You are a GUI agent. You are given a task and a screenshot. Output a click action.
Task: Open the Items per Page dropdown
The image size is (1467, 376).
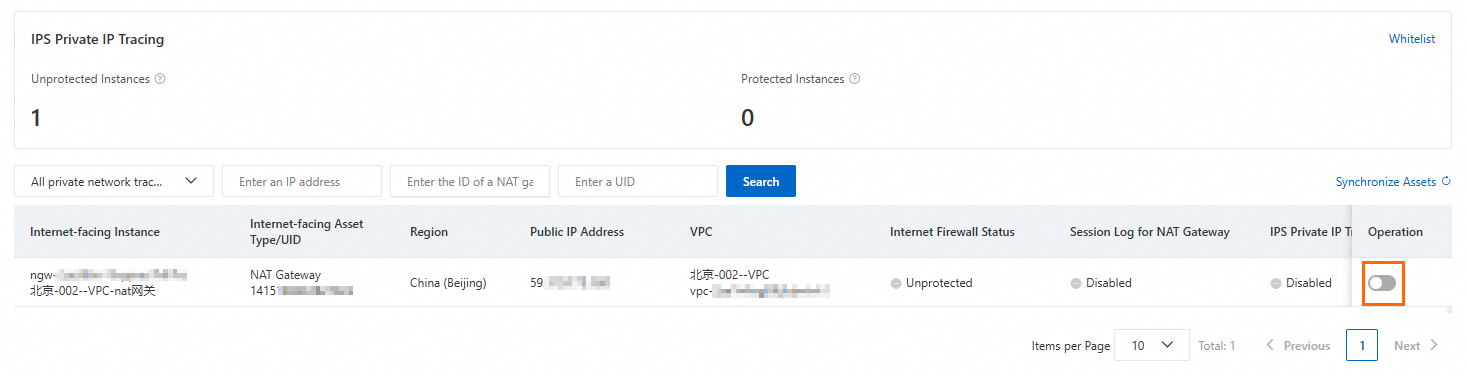click(x=1151, y=345)
